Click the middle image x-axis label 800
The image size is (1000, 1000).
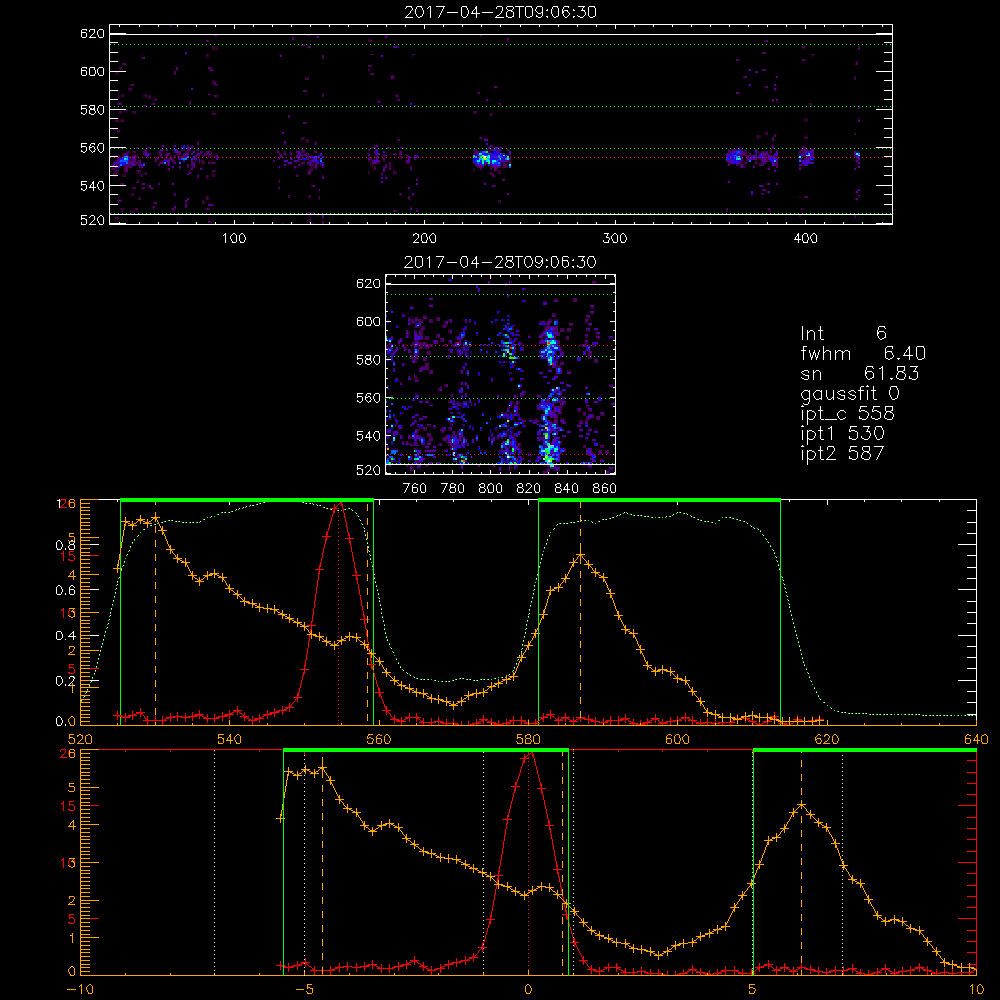(490, 489)
